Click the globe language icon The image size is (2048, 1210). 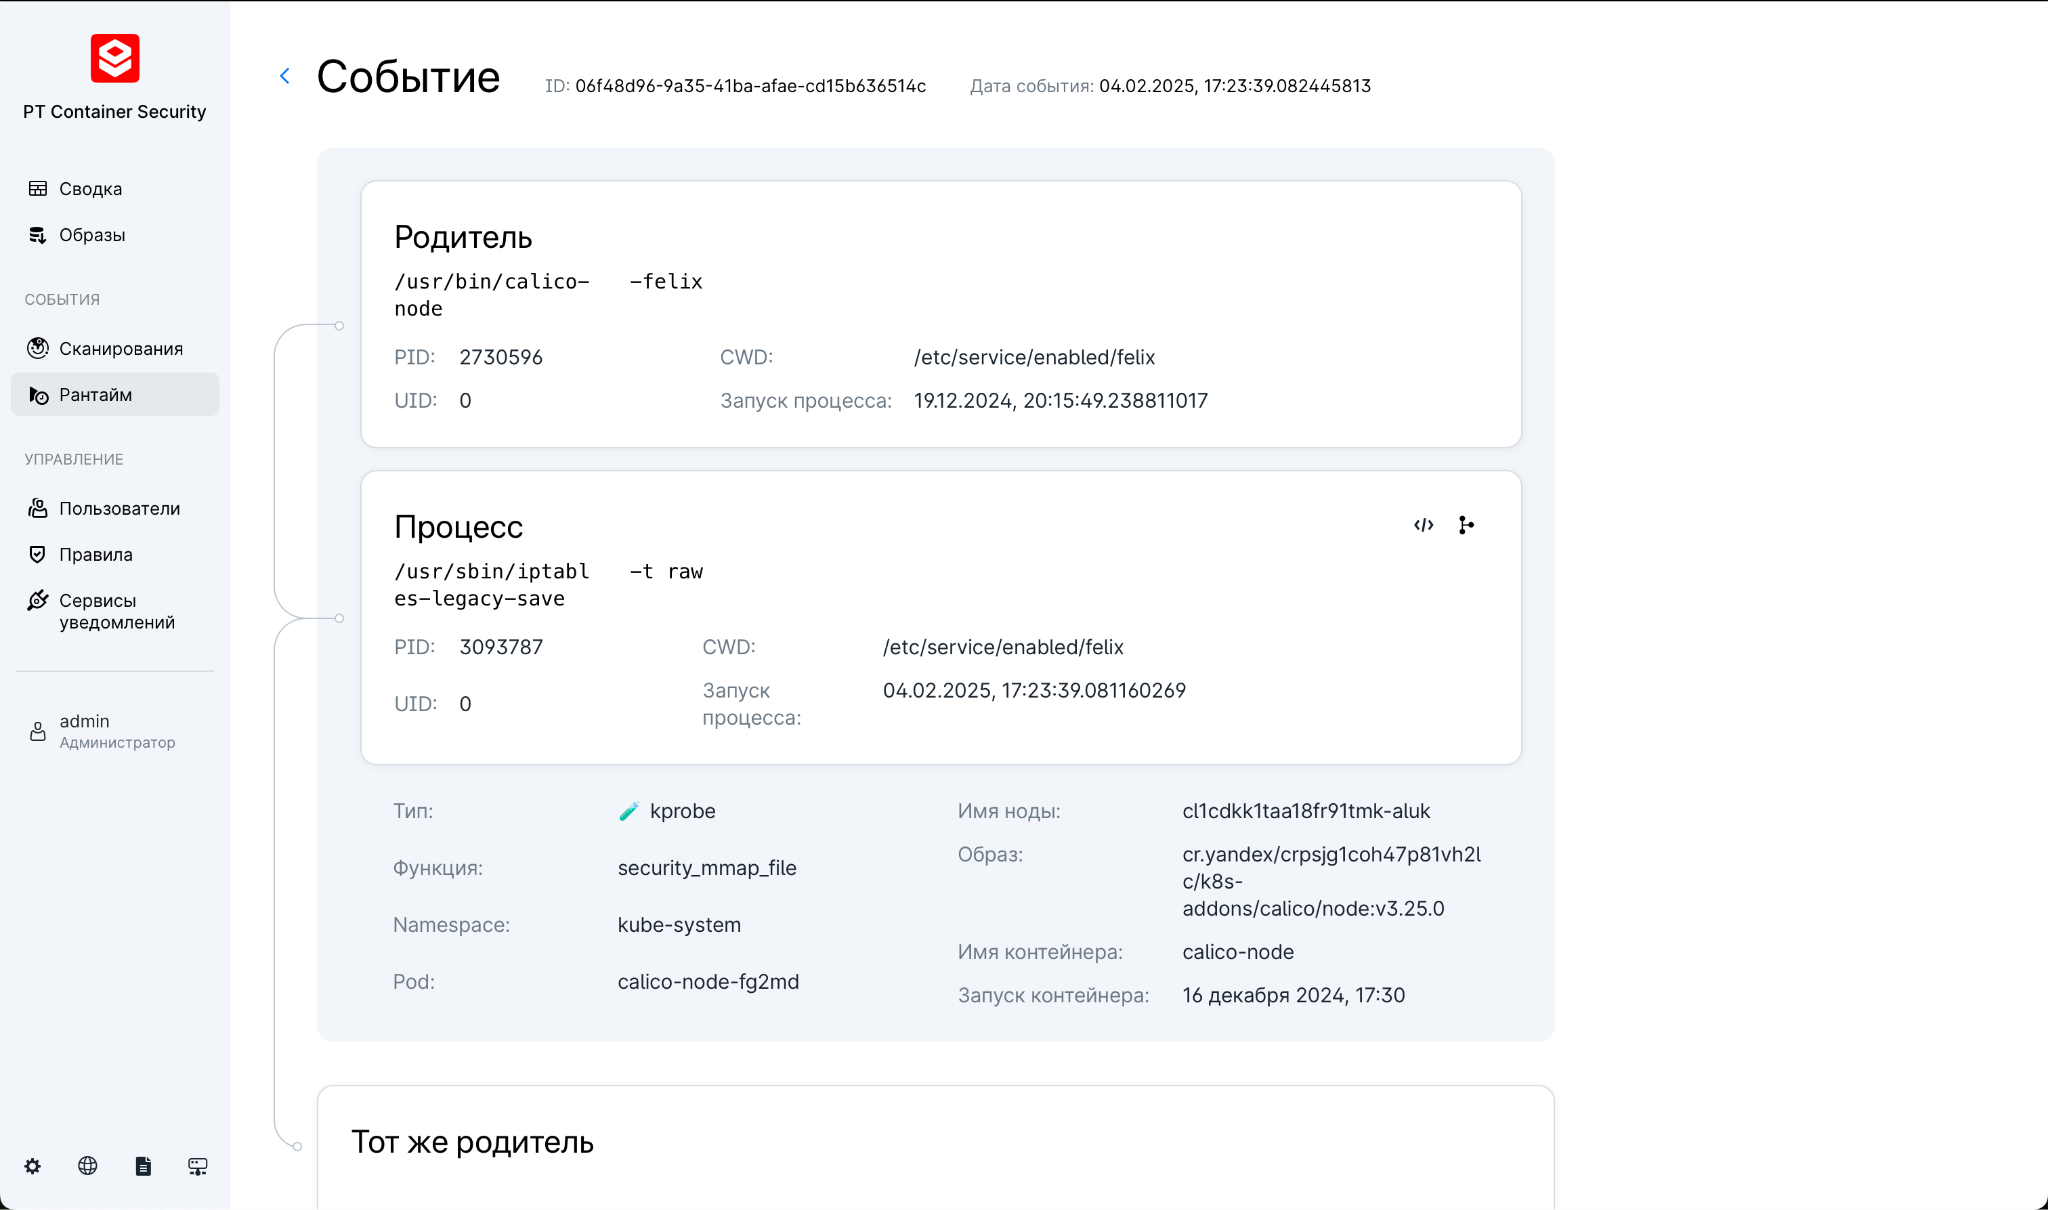[x=88, y=1166]
